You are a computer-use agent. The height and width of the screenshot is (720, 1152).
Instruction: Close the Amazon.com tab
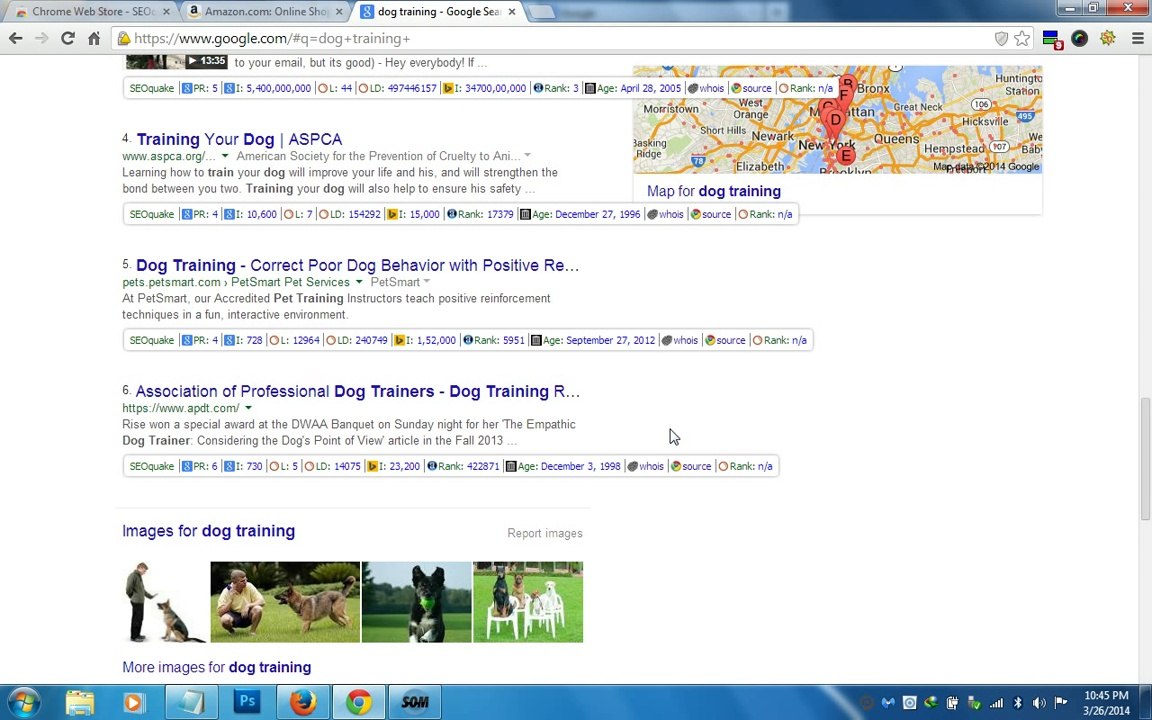(x=339, y=12)
